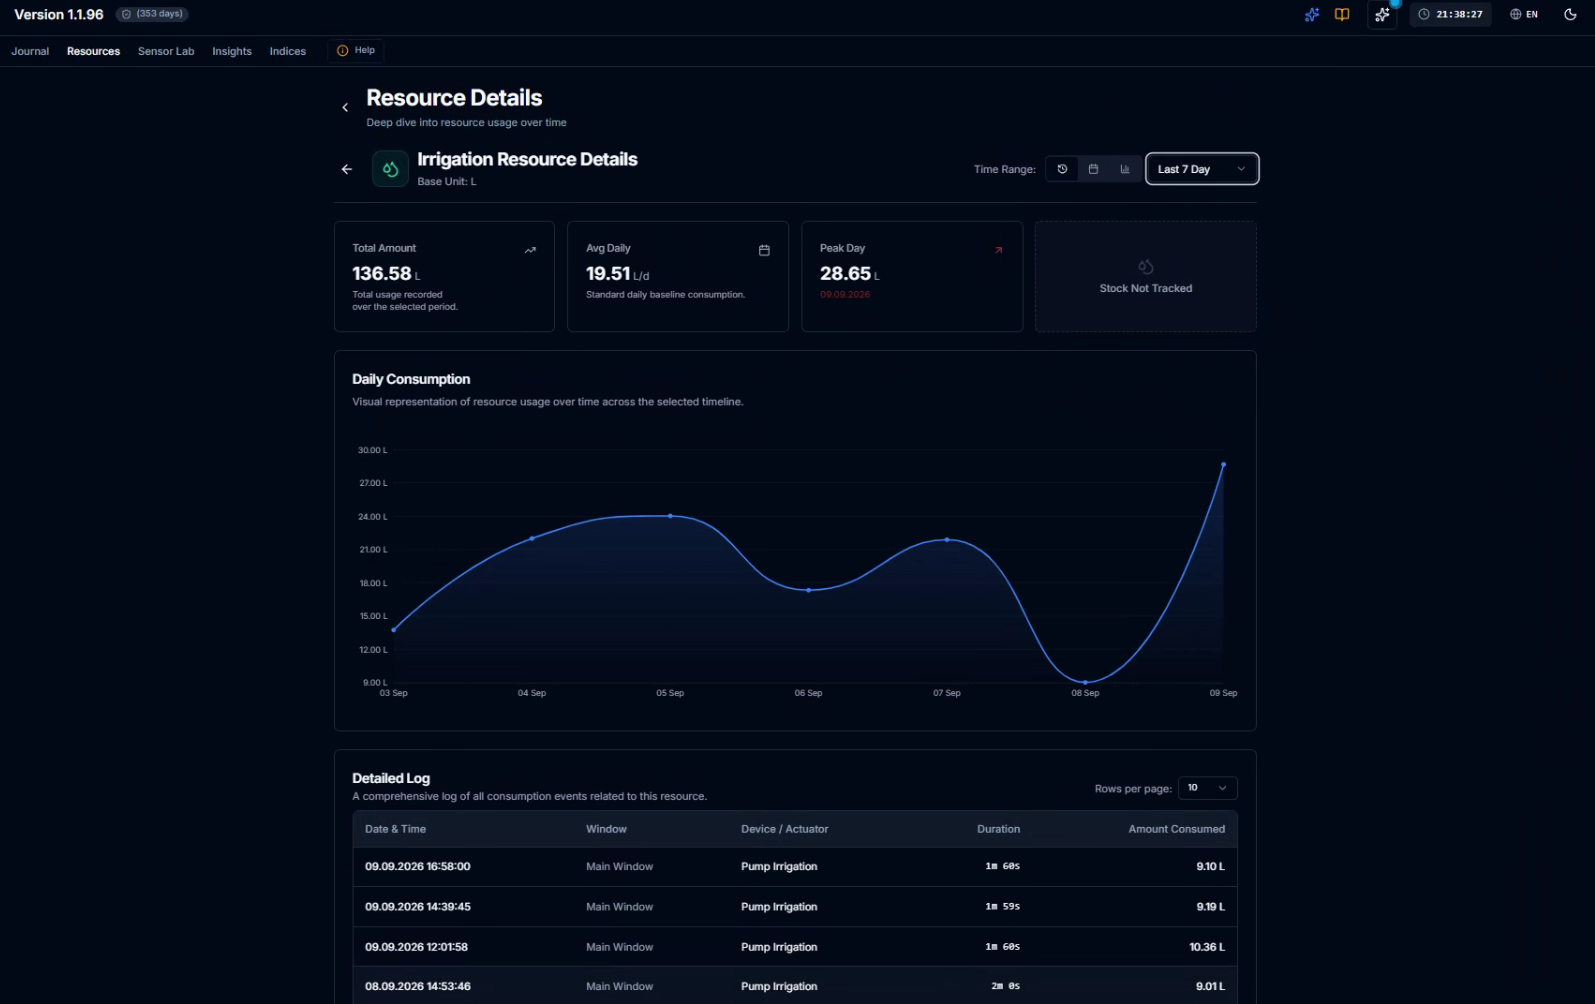Open the Last 7 Day dropdown
This screenshot has width=1595, height=1004.
(x=1201, y=169)
